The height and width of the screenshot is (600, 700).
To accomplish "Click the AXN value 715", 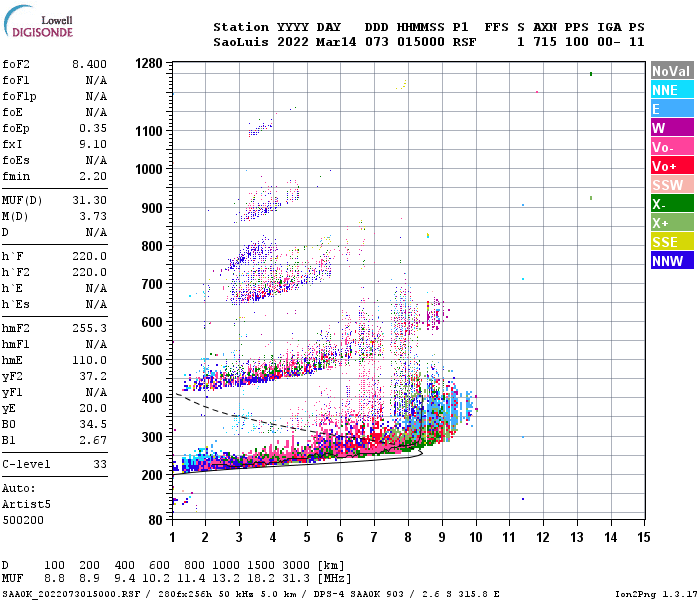I will [x=545, y=42].
